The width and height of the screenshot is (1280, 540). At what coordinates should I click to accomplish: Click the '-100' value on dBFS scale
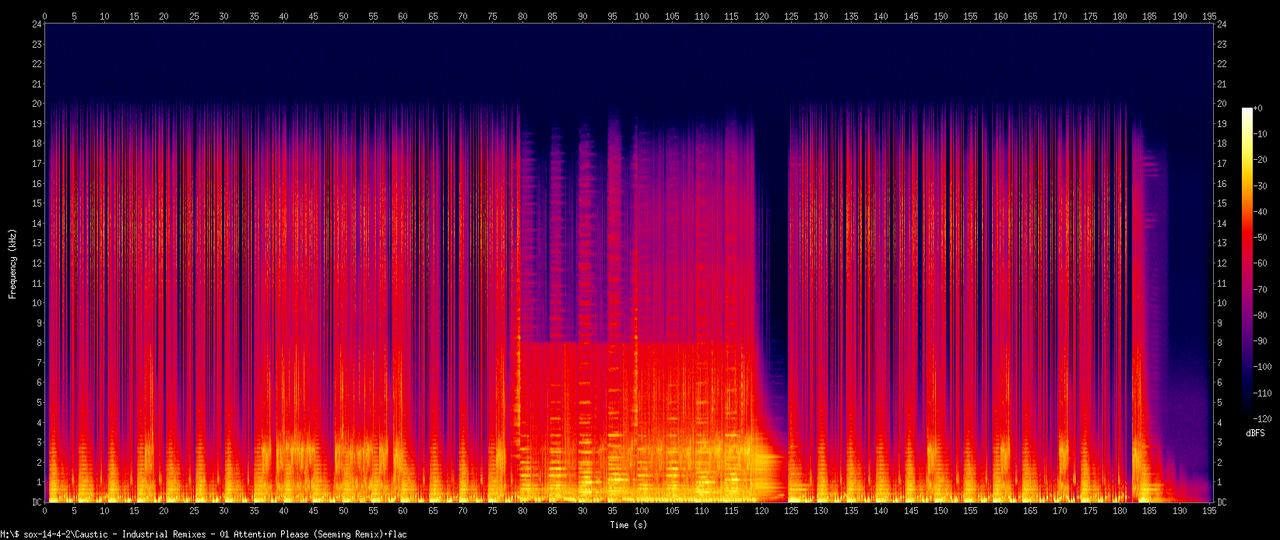1264,367
